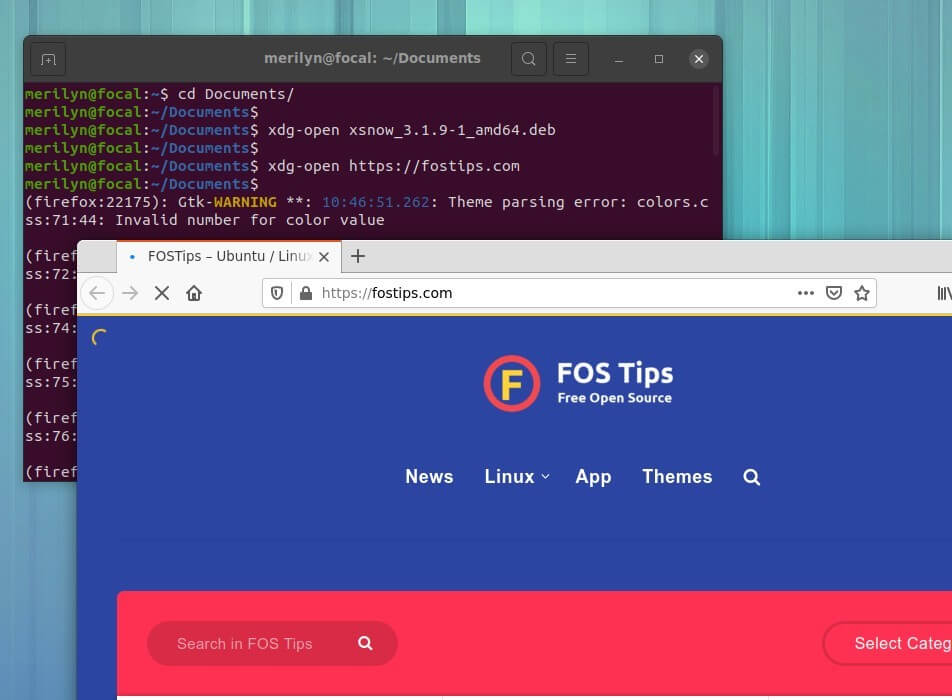The width and height of the screenshot is (952, 700).
Task: Bookmark this page with star icon
Action: [x=861, y=293]
